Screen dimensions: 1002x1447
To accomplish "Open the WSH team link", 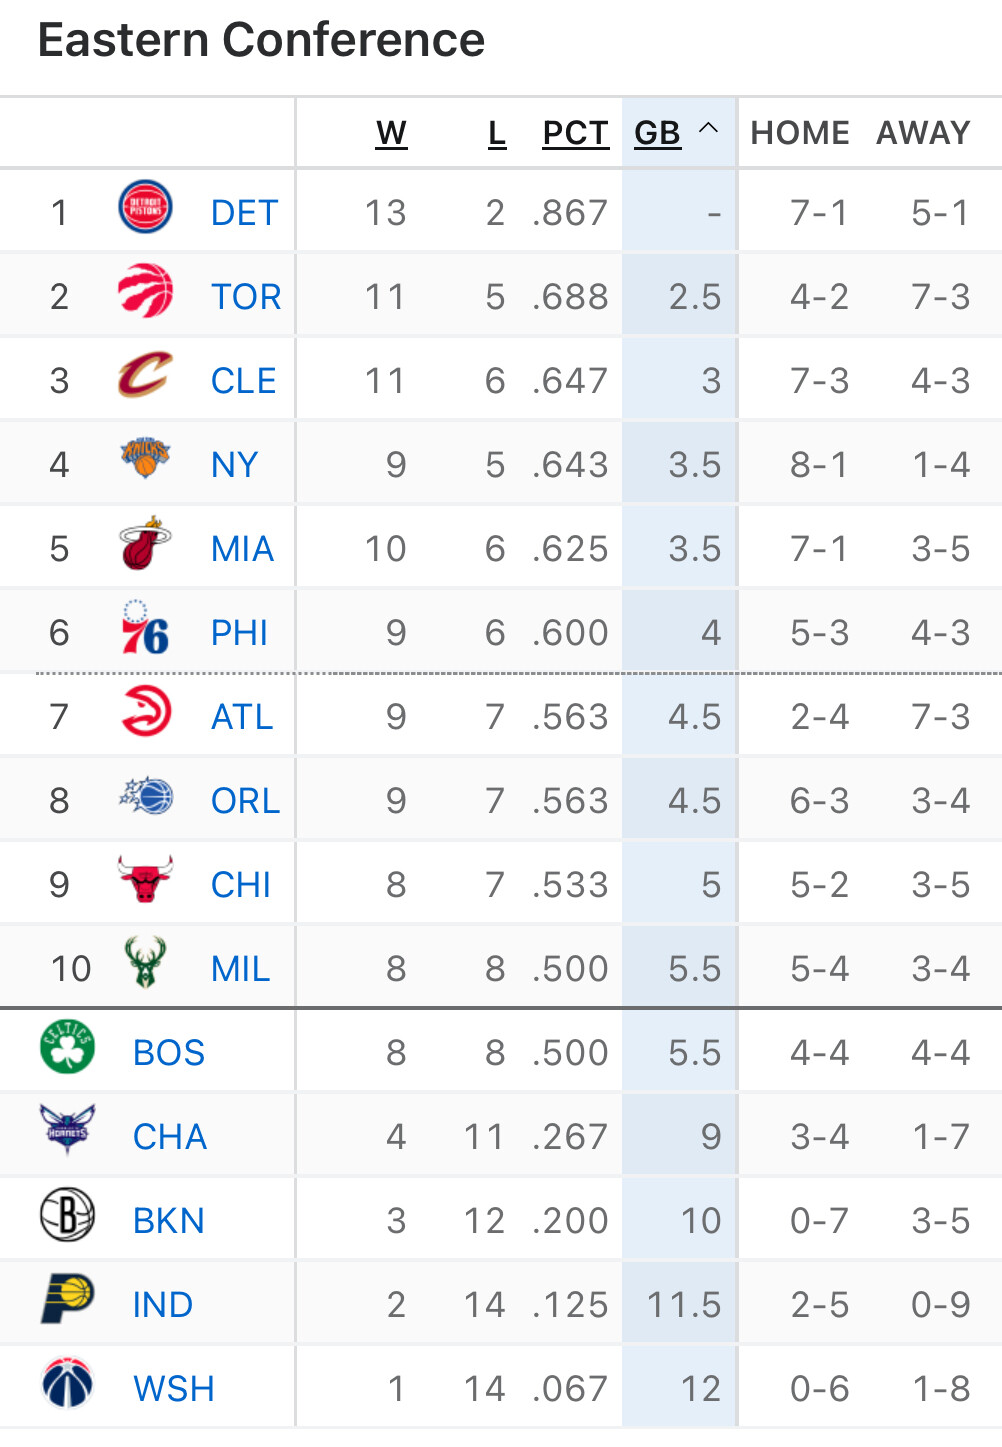I will pyautogui.click(x=174, y=1389).
